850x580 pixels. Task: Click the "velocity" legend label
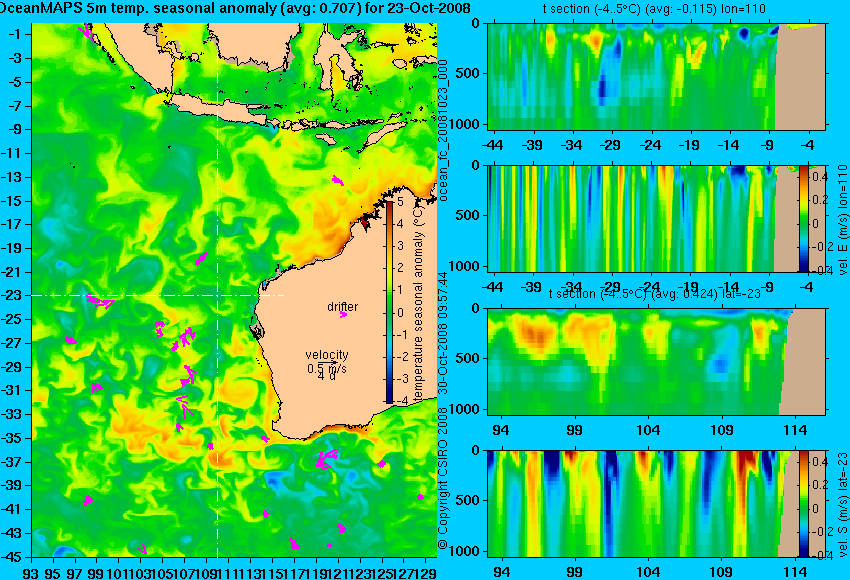(x=327, y=355)
